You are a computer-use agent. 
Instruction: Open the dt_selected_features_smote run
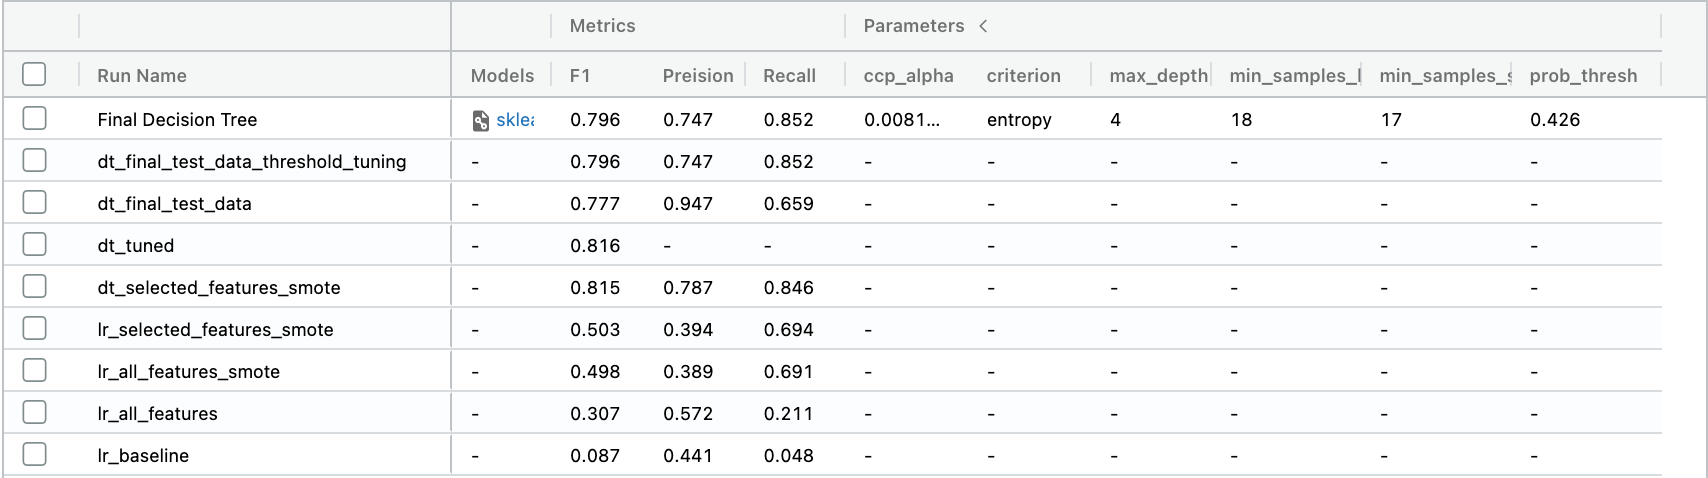[x=218, y=288]
